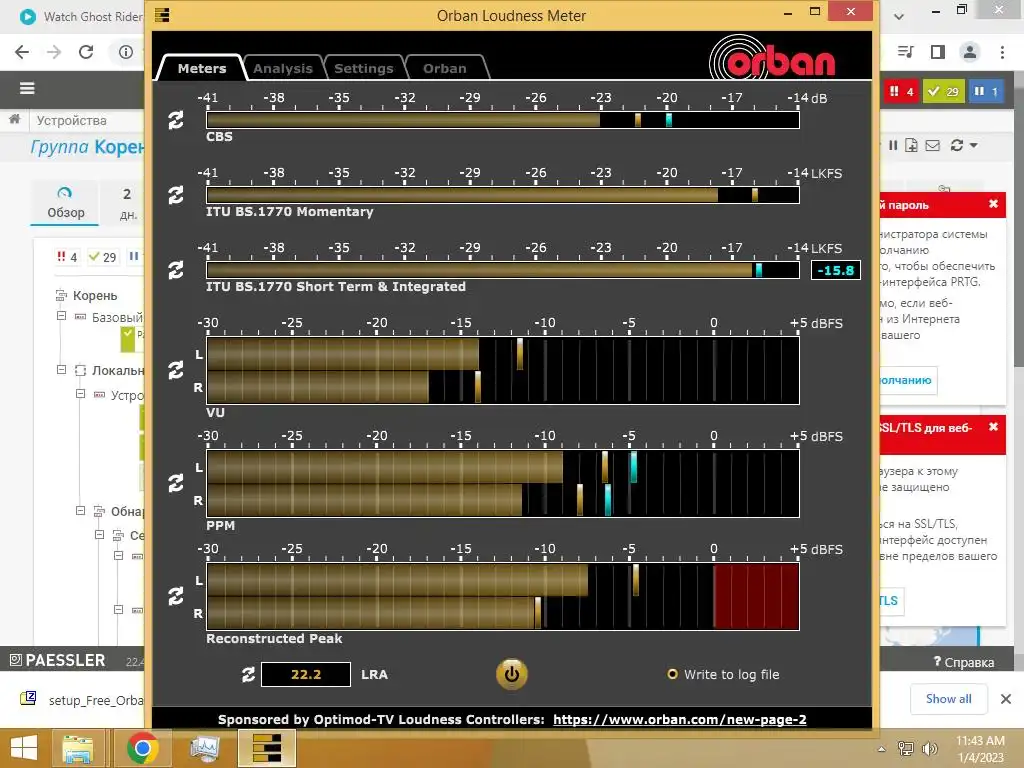Image resolution: width=1024 pixels, height=768 pixels.
Task: Click the ITU BS.1770 Momentary meter bar
Action: [503, 195]
